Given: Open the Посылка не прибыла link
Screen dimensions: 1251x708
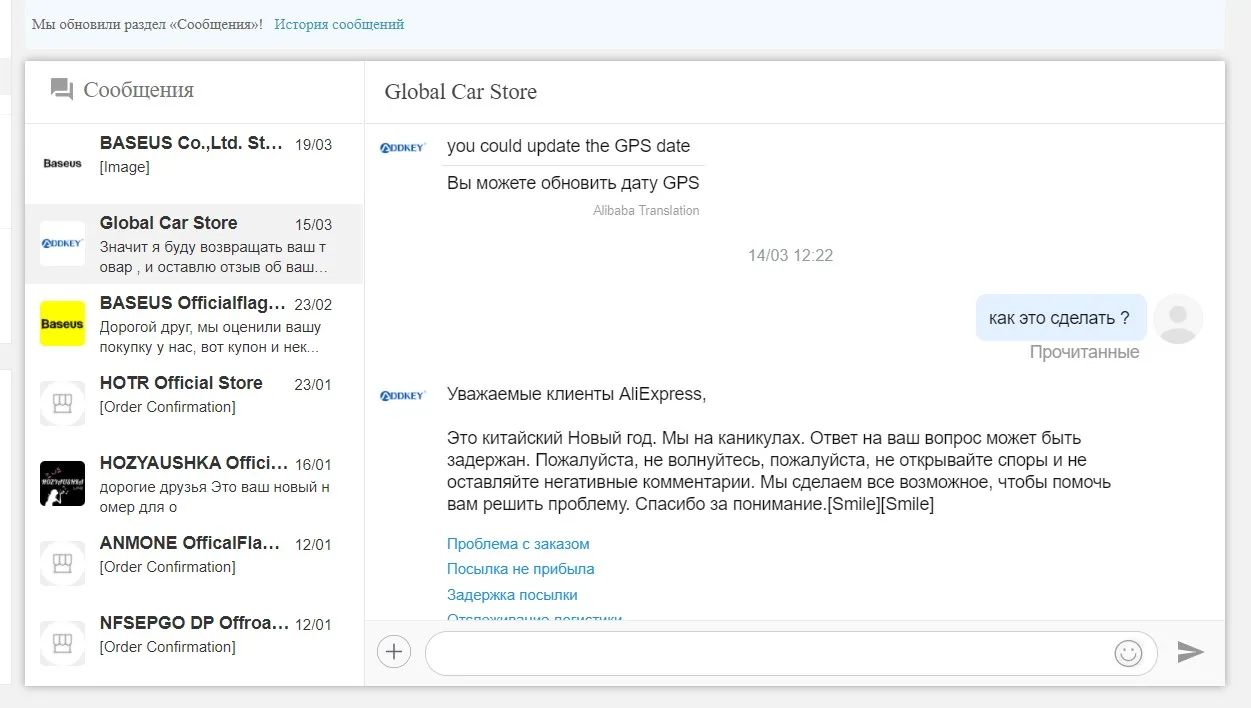Looking at the screenshot, I should tap(521, 569).
